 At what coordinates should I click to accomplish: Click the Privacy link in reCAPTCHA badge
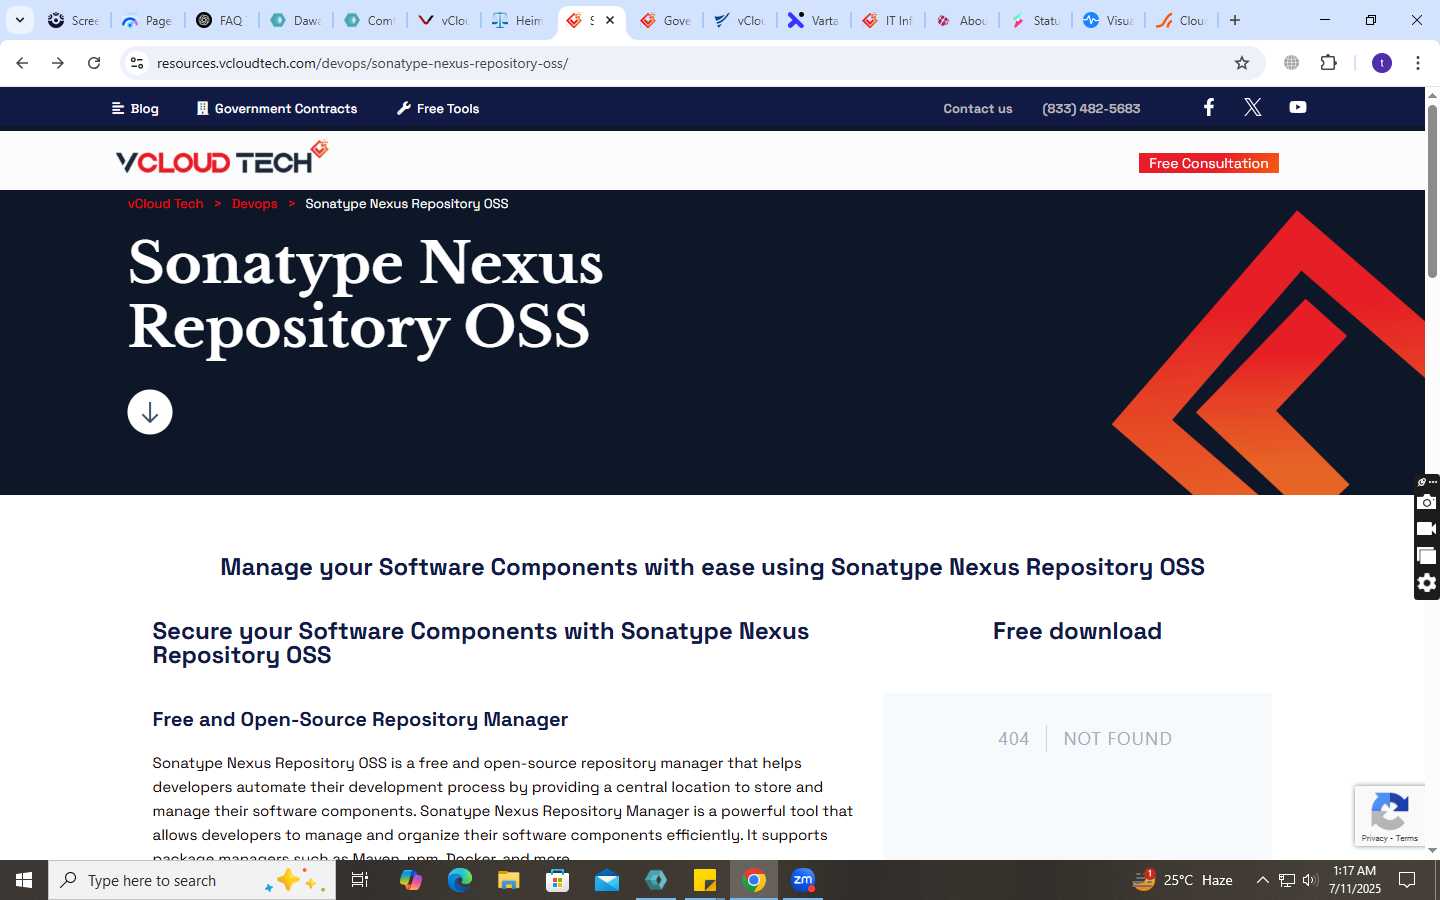click(1374, 838)
